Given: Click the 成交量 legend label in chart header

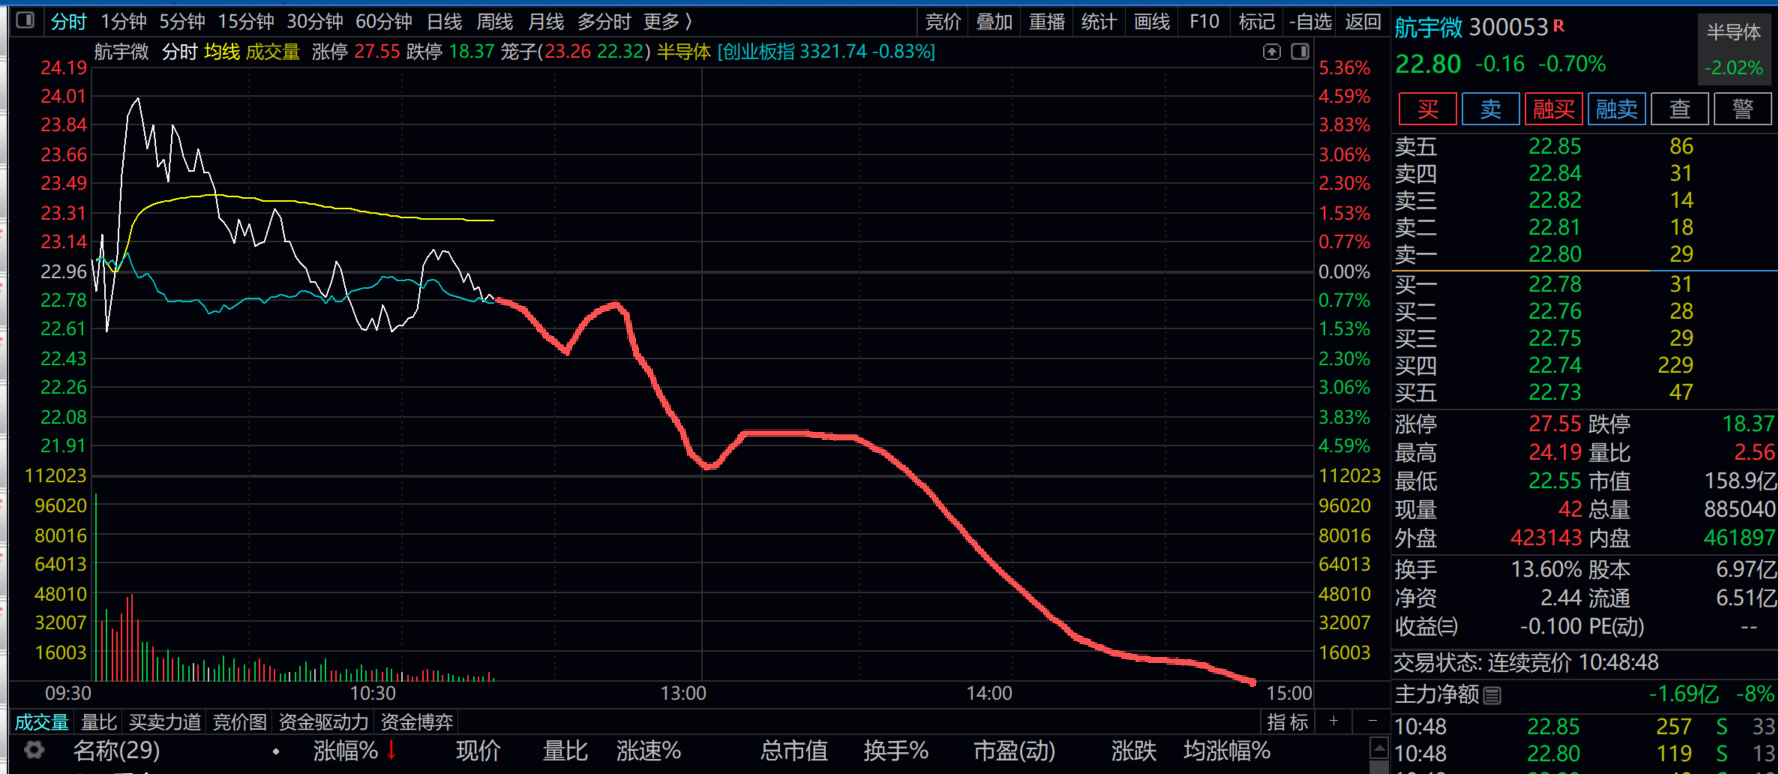Looking at the screenshot, I should [273, 51].
